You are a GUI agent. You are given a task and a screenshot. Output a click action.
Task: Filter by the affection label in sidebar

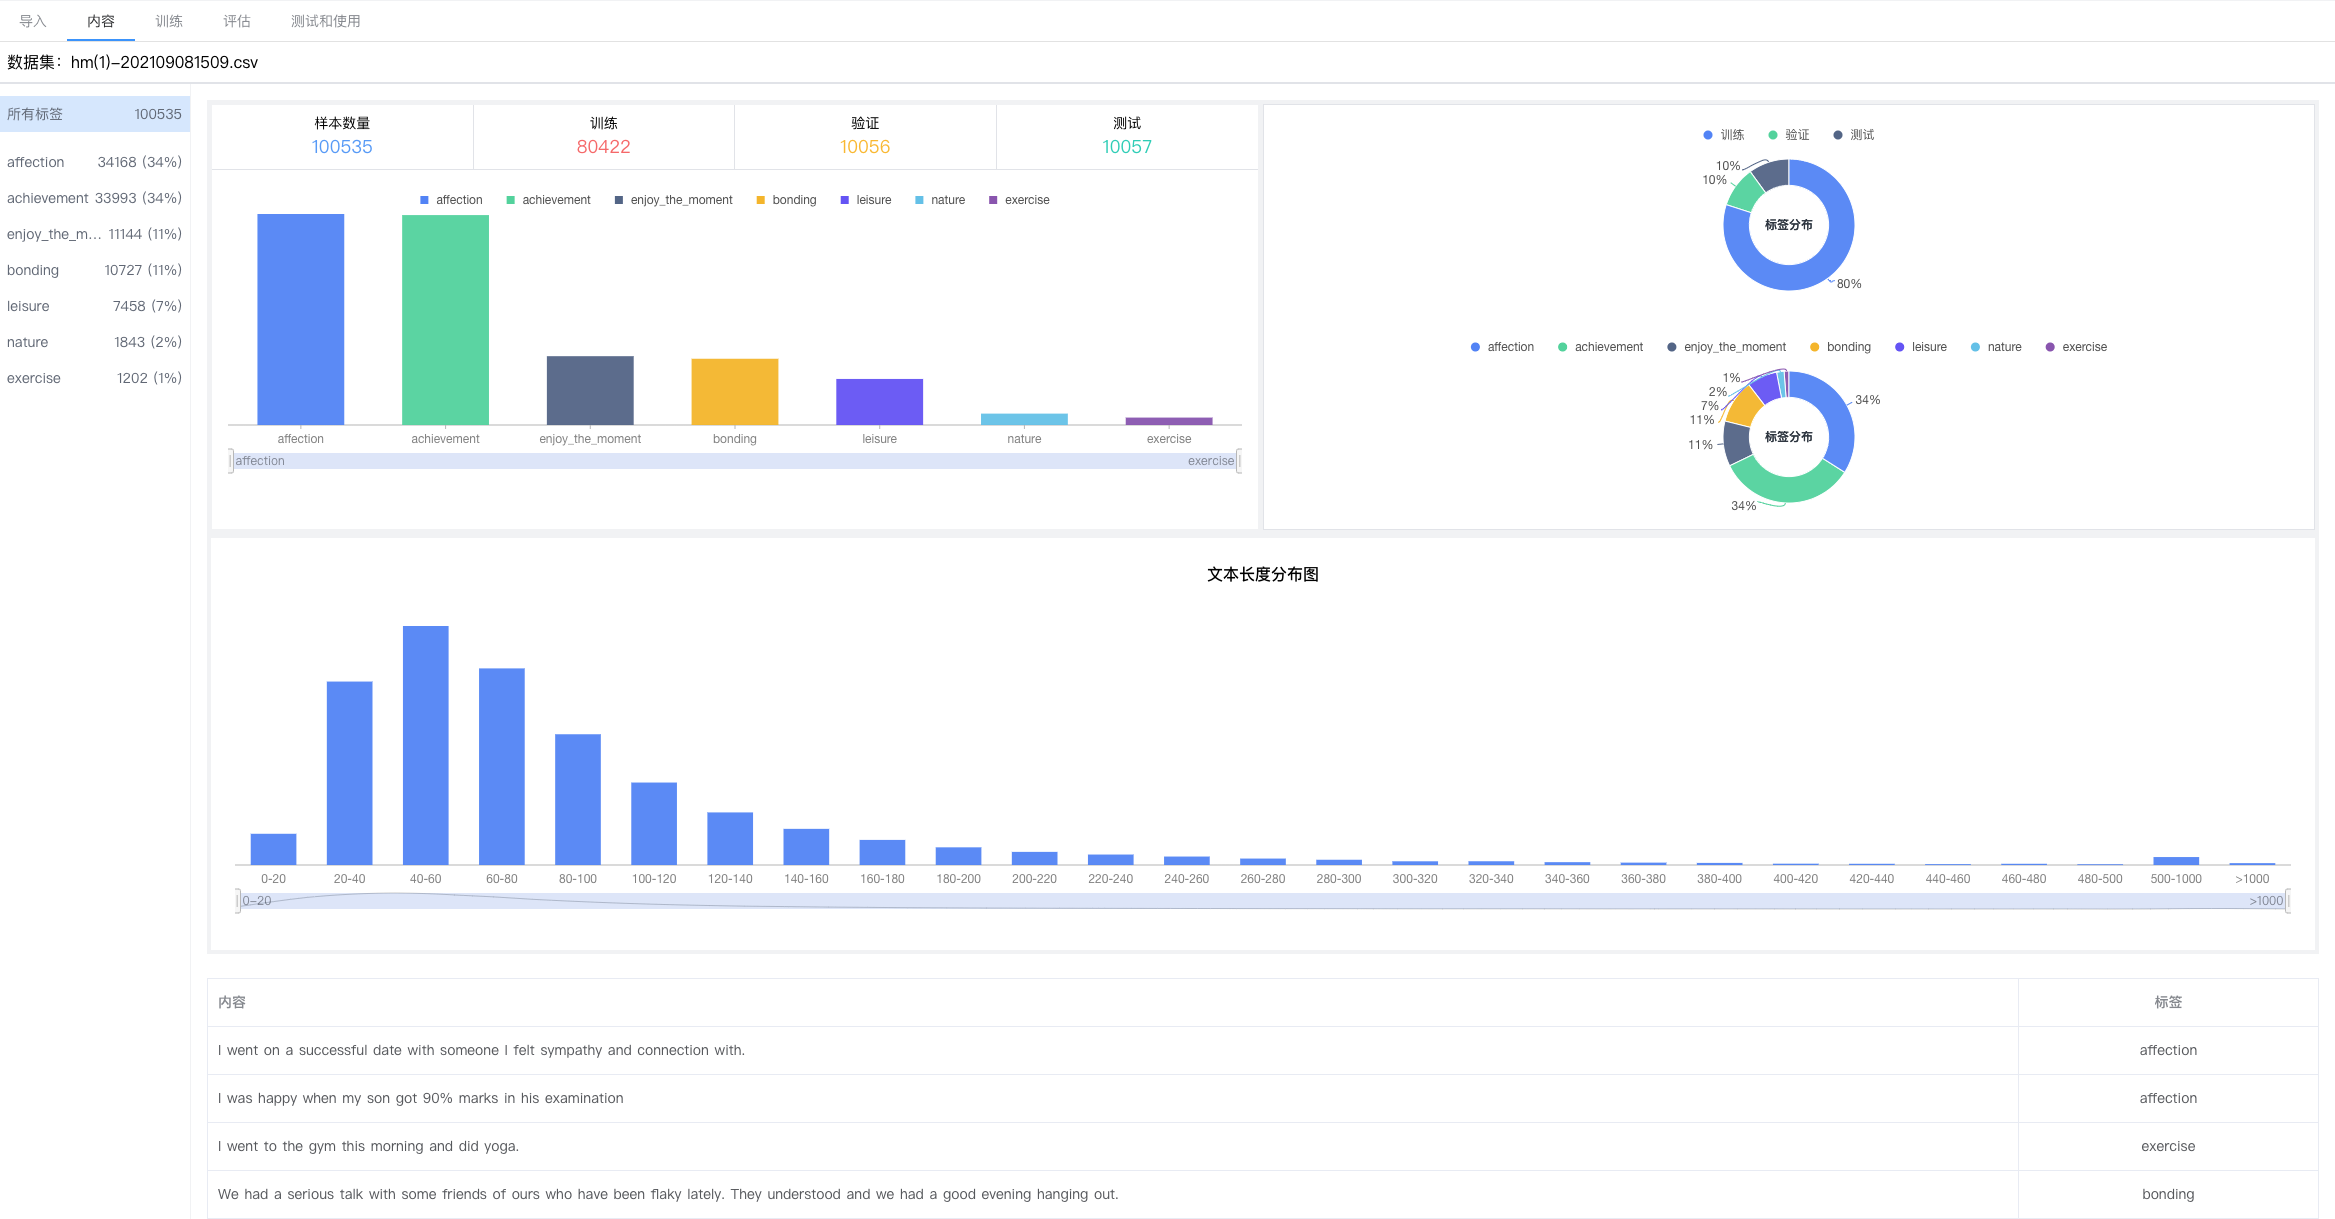click(95, 162)
